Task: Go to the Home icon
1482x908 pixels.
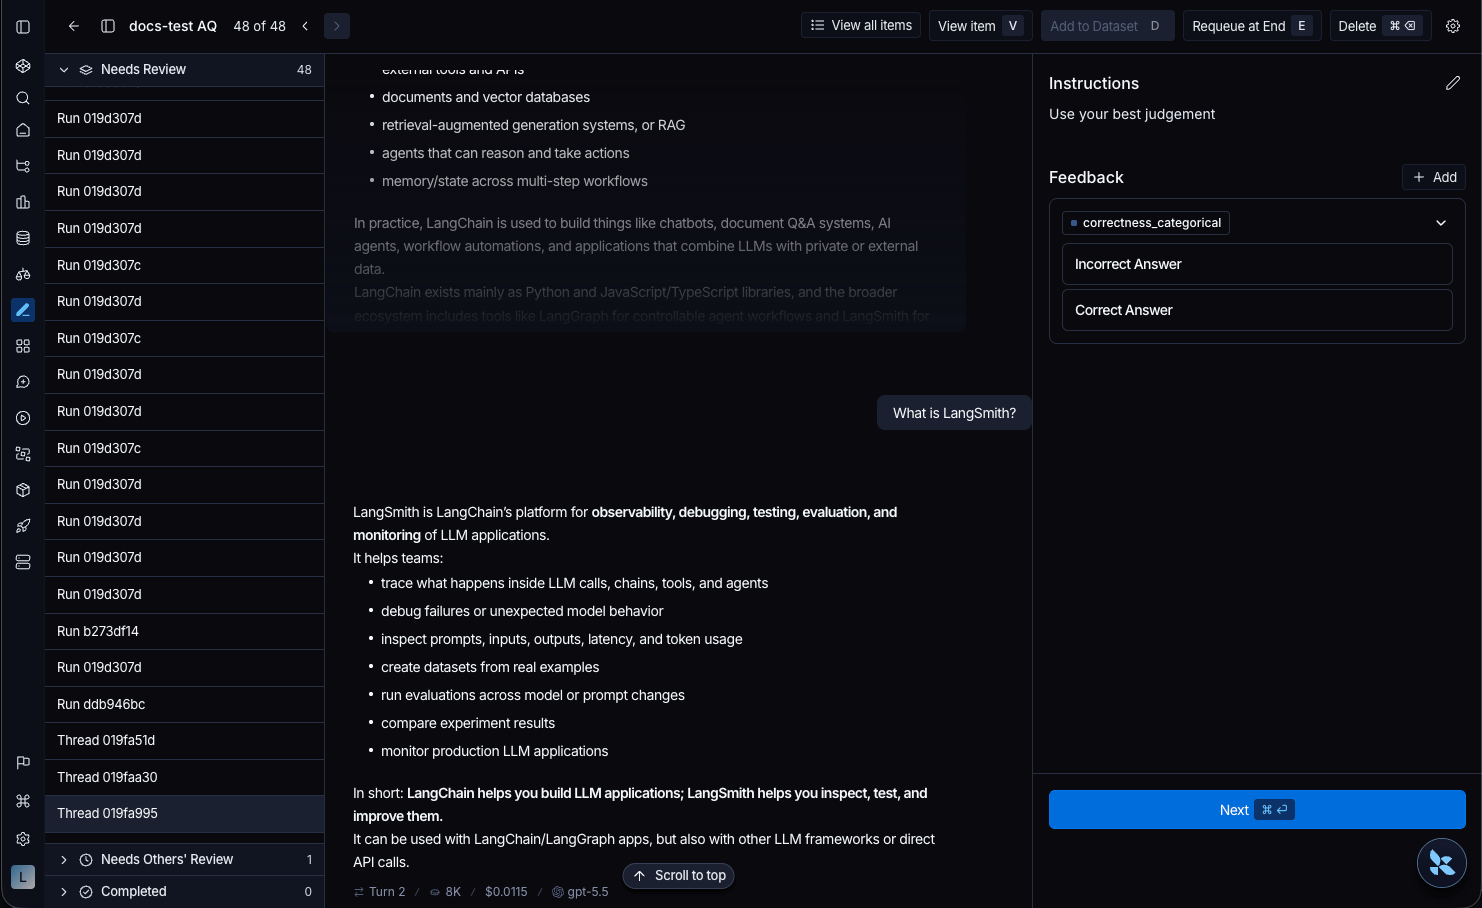Action: (x=23, y=130)
